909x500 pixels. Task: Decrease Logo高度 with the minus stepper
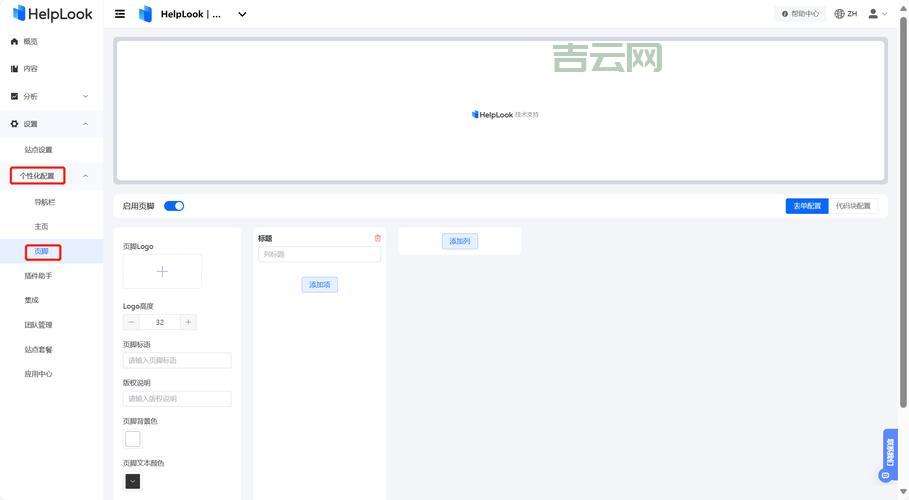click(x=131, y=322)
